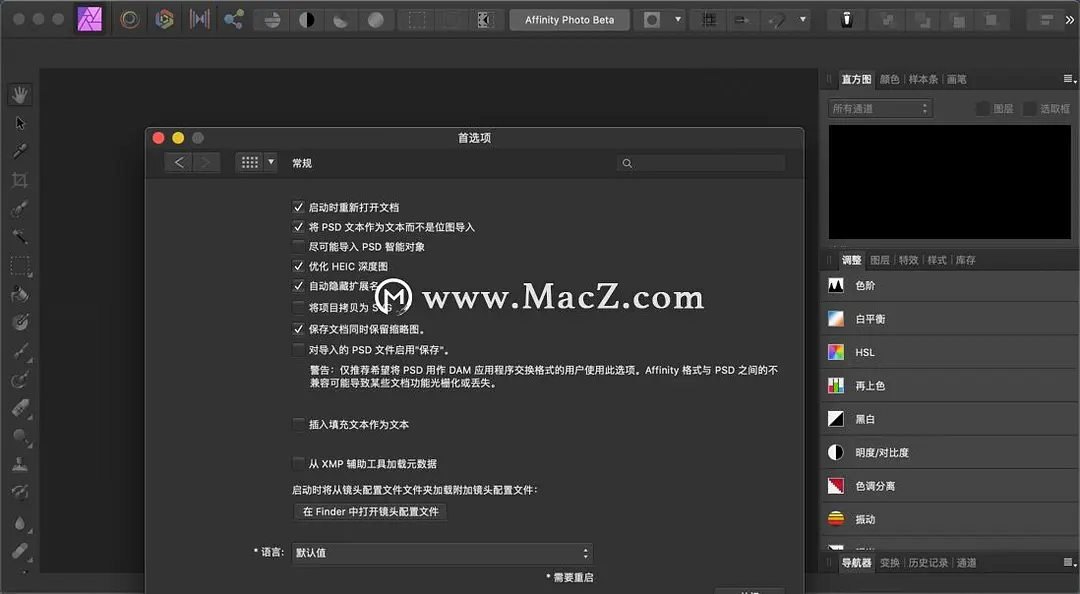Click the Select All marquee toolbar icon
The image size is (1080, 594).
coord(417,20)
